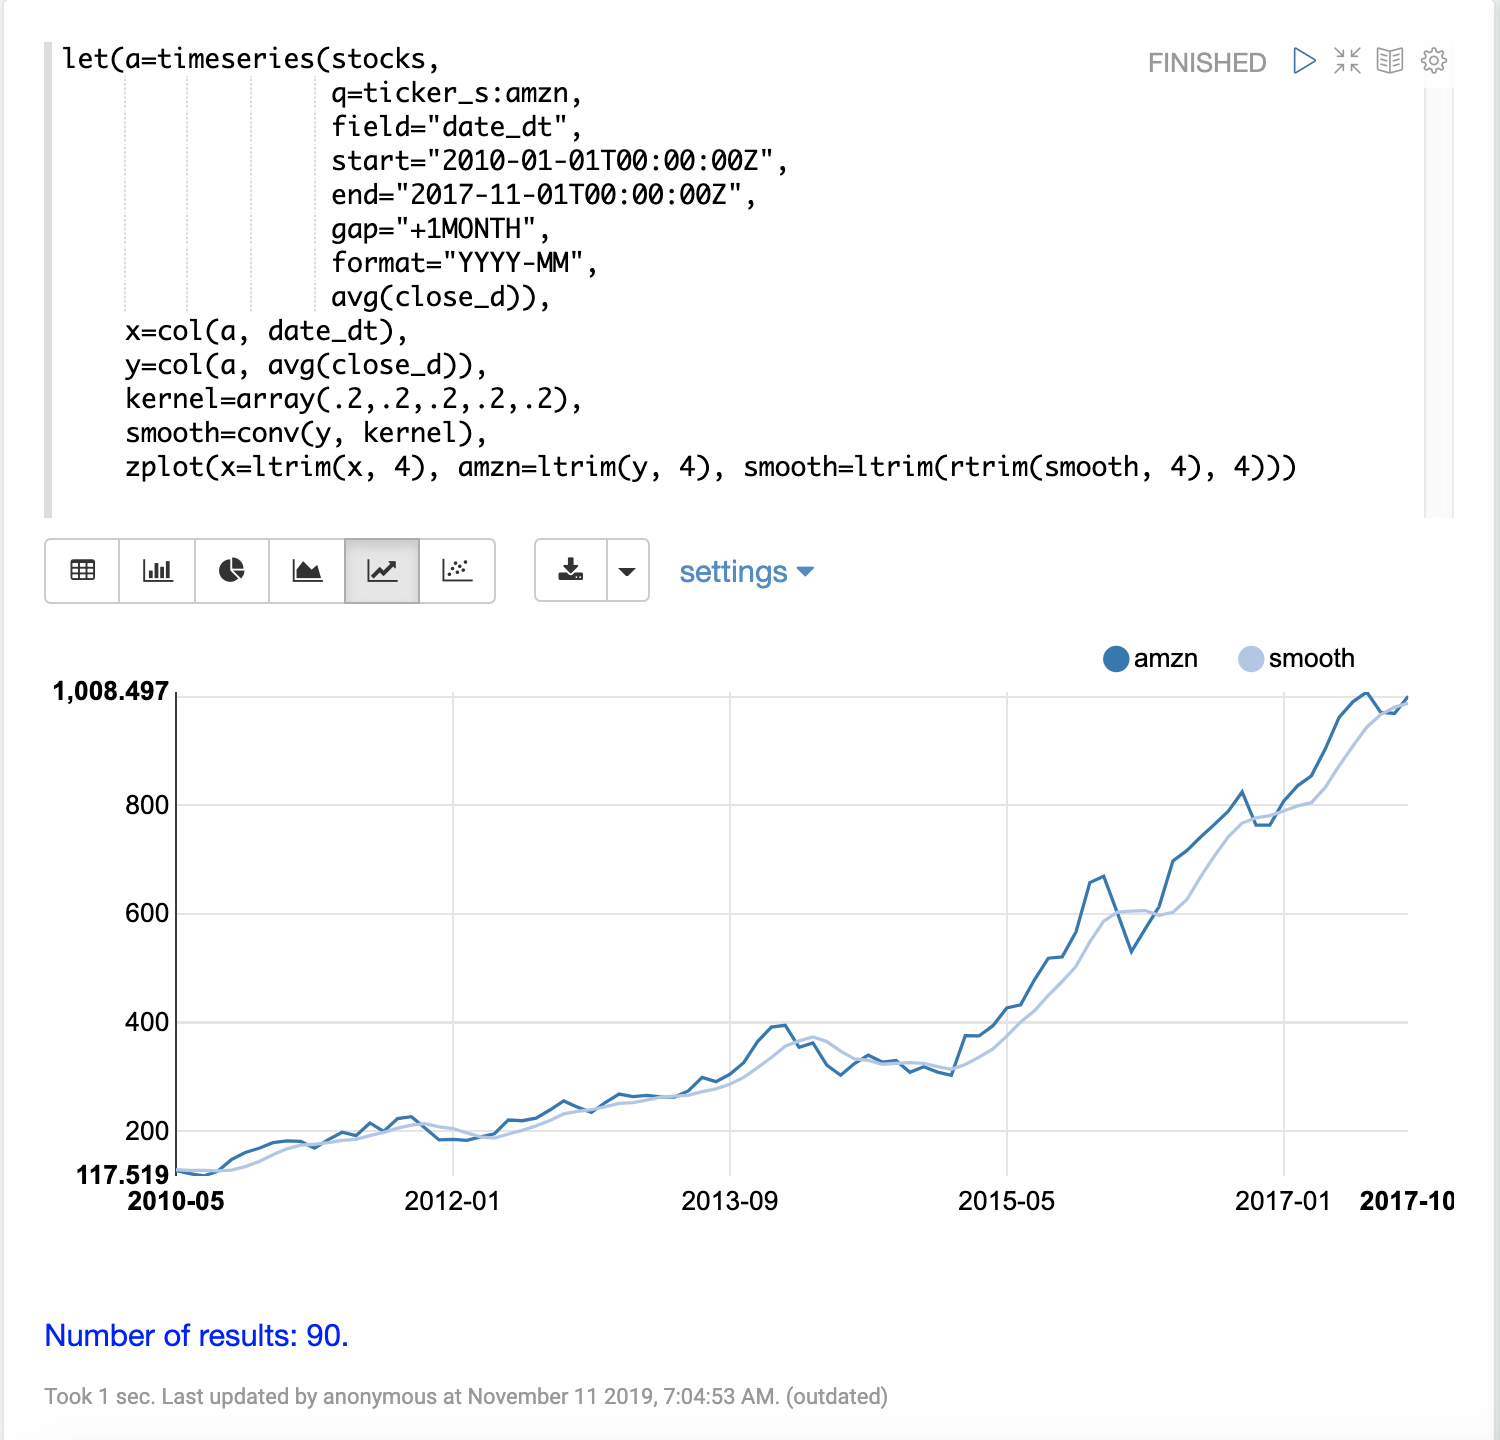1500x1440 pixels.
Task: Open paragraph settings gear icon
Action: coord(1434,61)
